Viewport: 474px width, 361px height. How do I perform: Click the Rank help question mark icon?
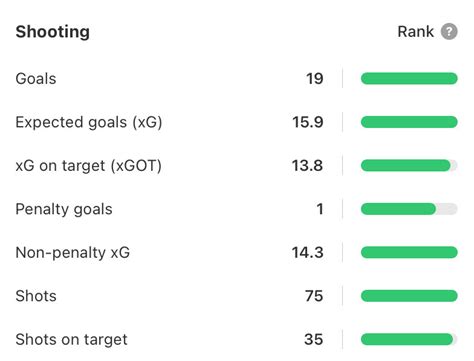tap(449, 32)
